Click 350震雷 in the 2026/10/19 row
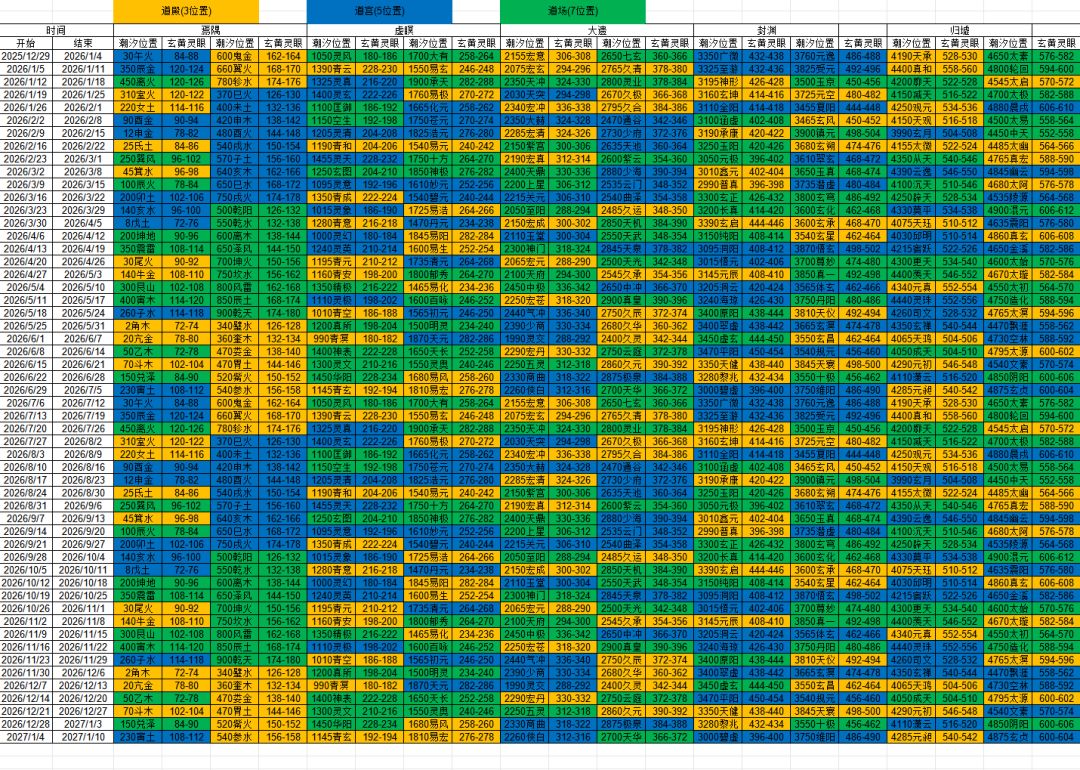This screenshot has height=770, width=1080. [x=138, y=596]
